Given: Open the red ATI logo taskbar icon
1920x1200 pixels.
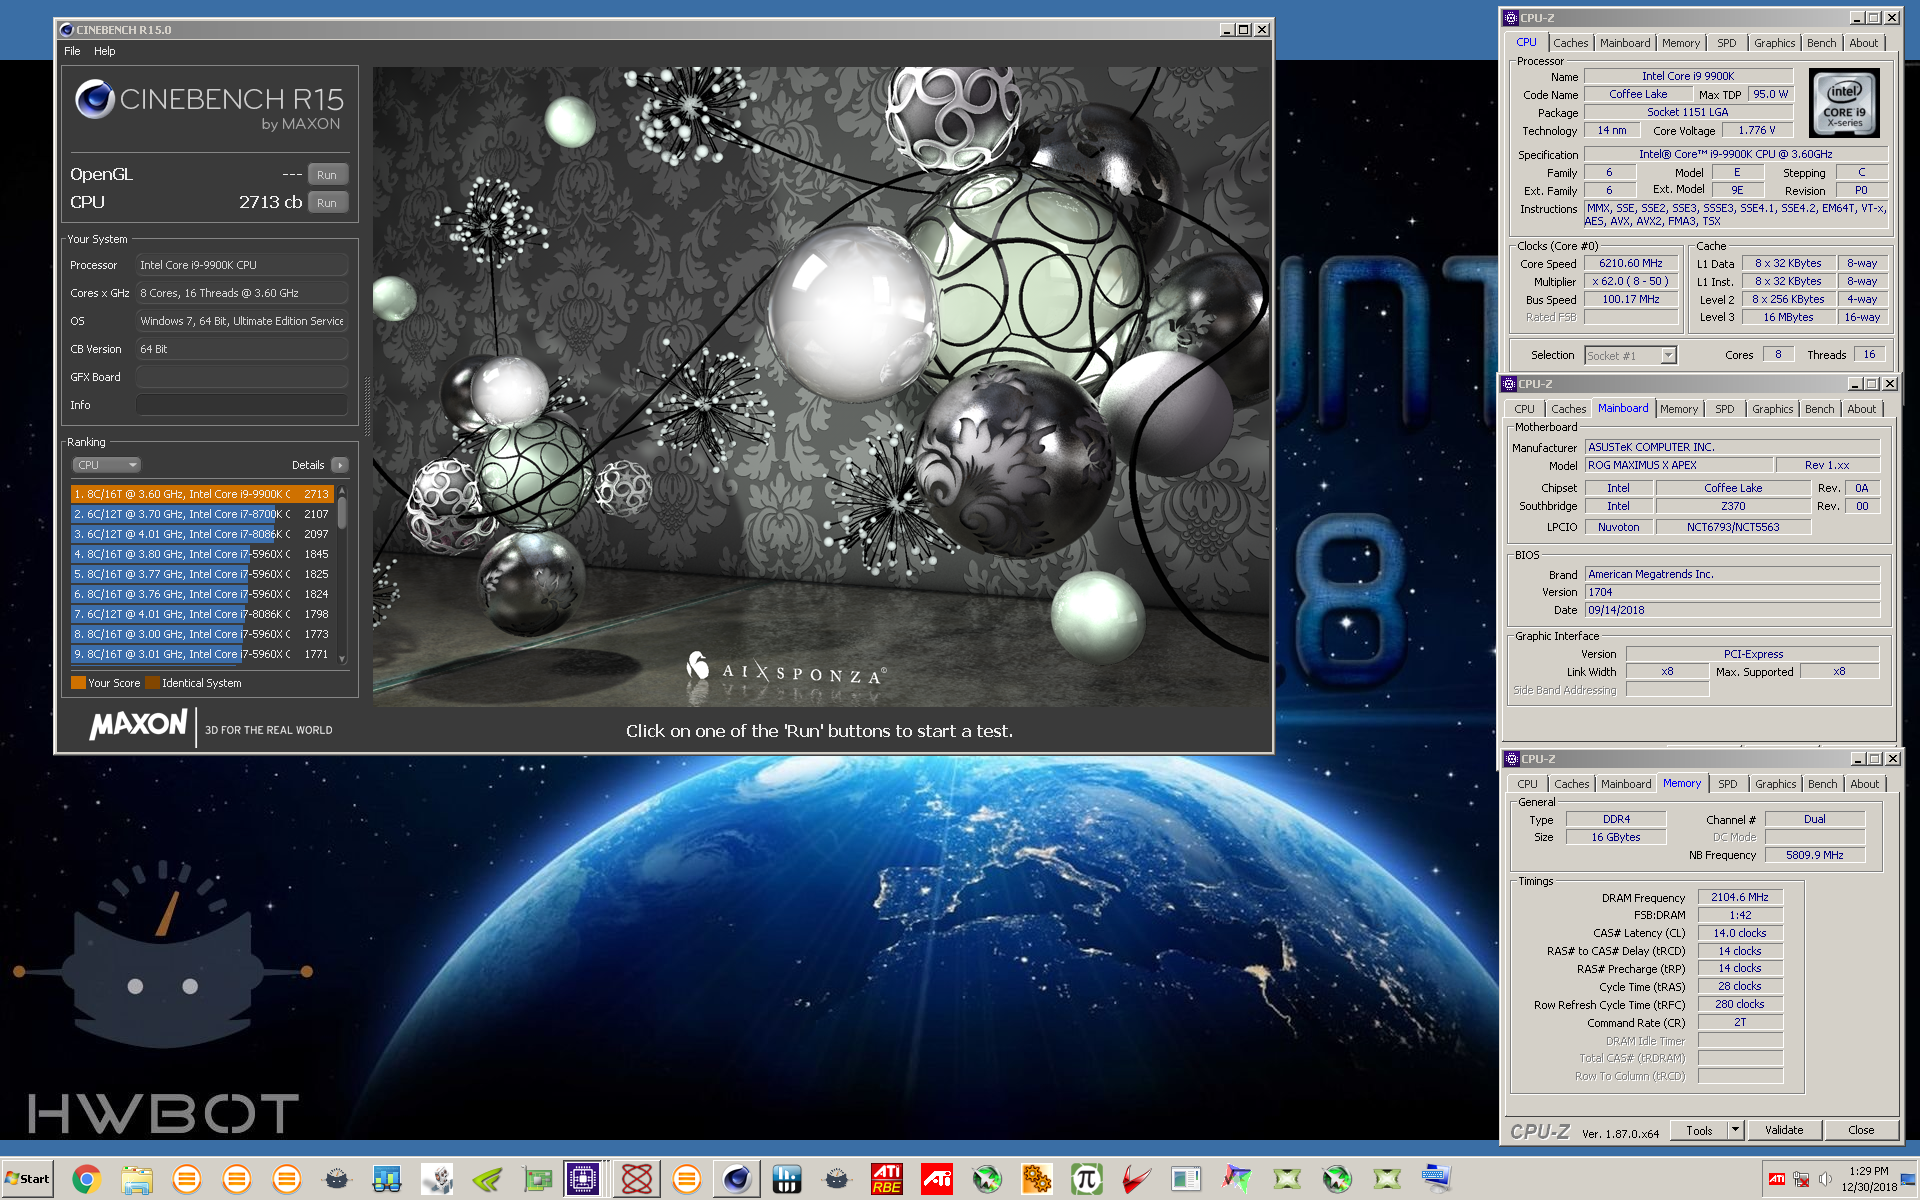Looking at the screenshot, I should point(937,1180).
